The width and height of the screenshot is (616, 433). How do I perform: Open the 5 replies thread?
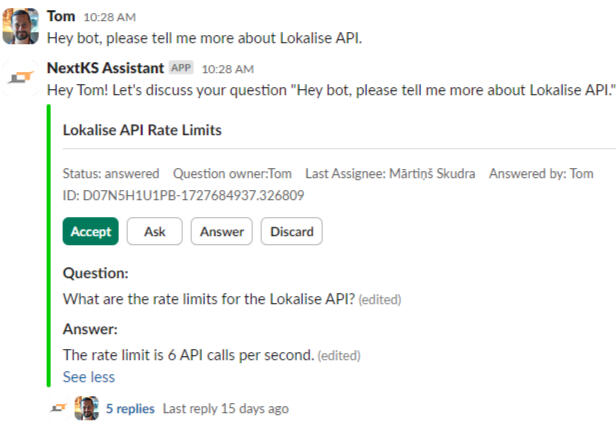(x=130, y=408)
